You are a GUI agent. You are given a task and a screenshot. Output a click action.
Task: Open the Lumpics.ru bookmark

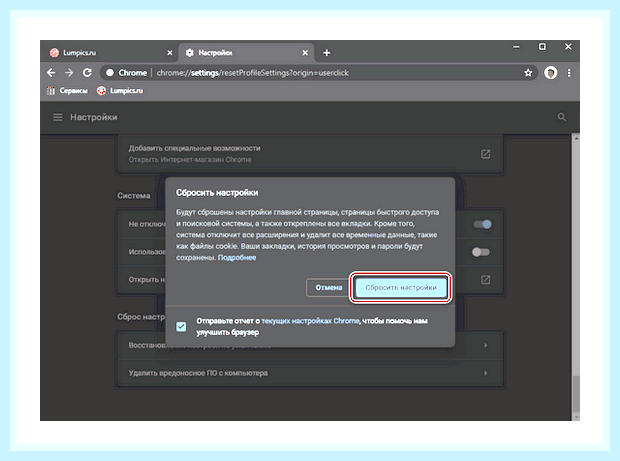coord(120,91)
